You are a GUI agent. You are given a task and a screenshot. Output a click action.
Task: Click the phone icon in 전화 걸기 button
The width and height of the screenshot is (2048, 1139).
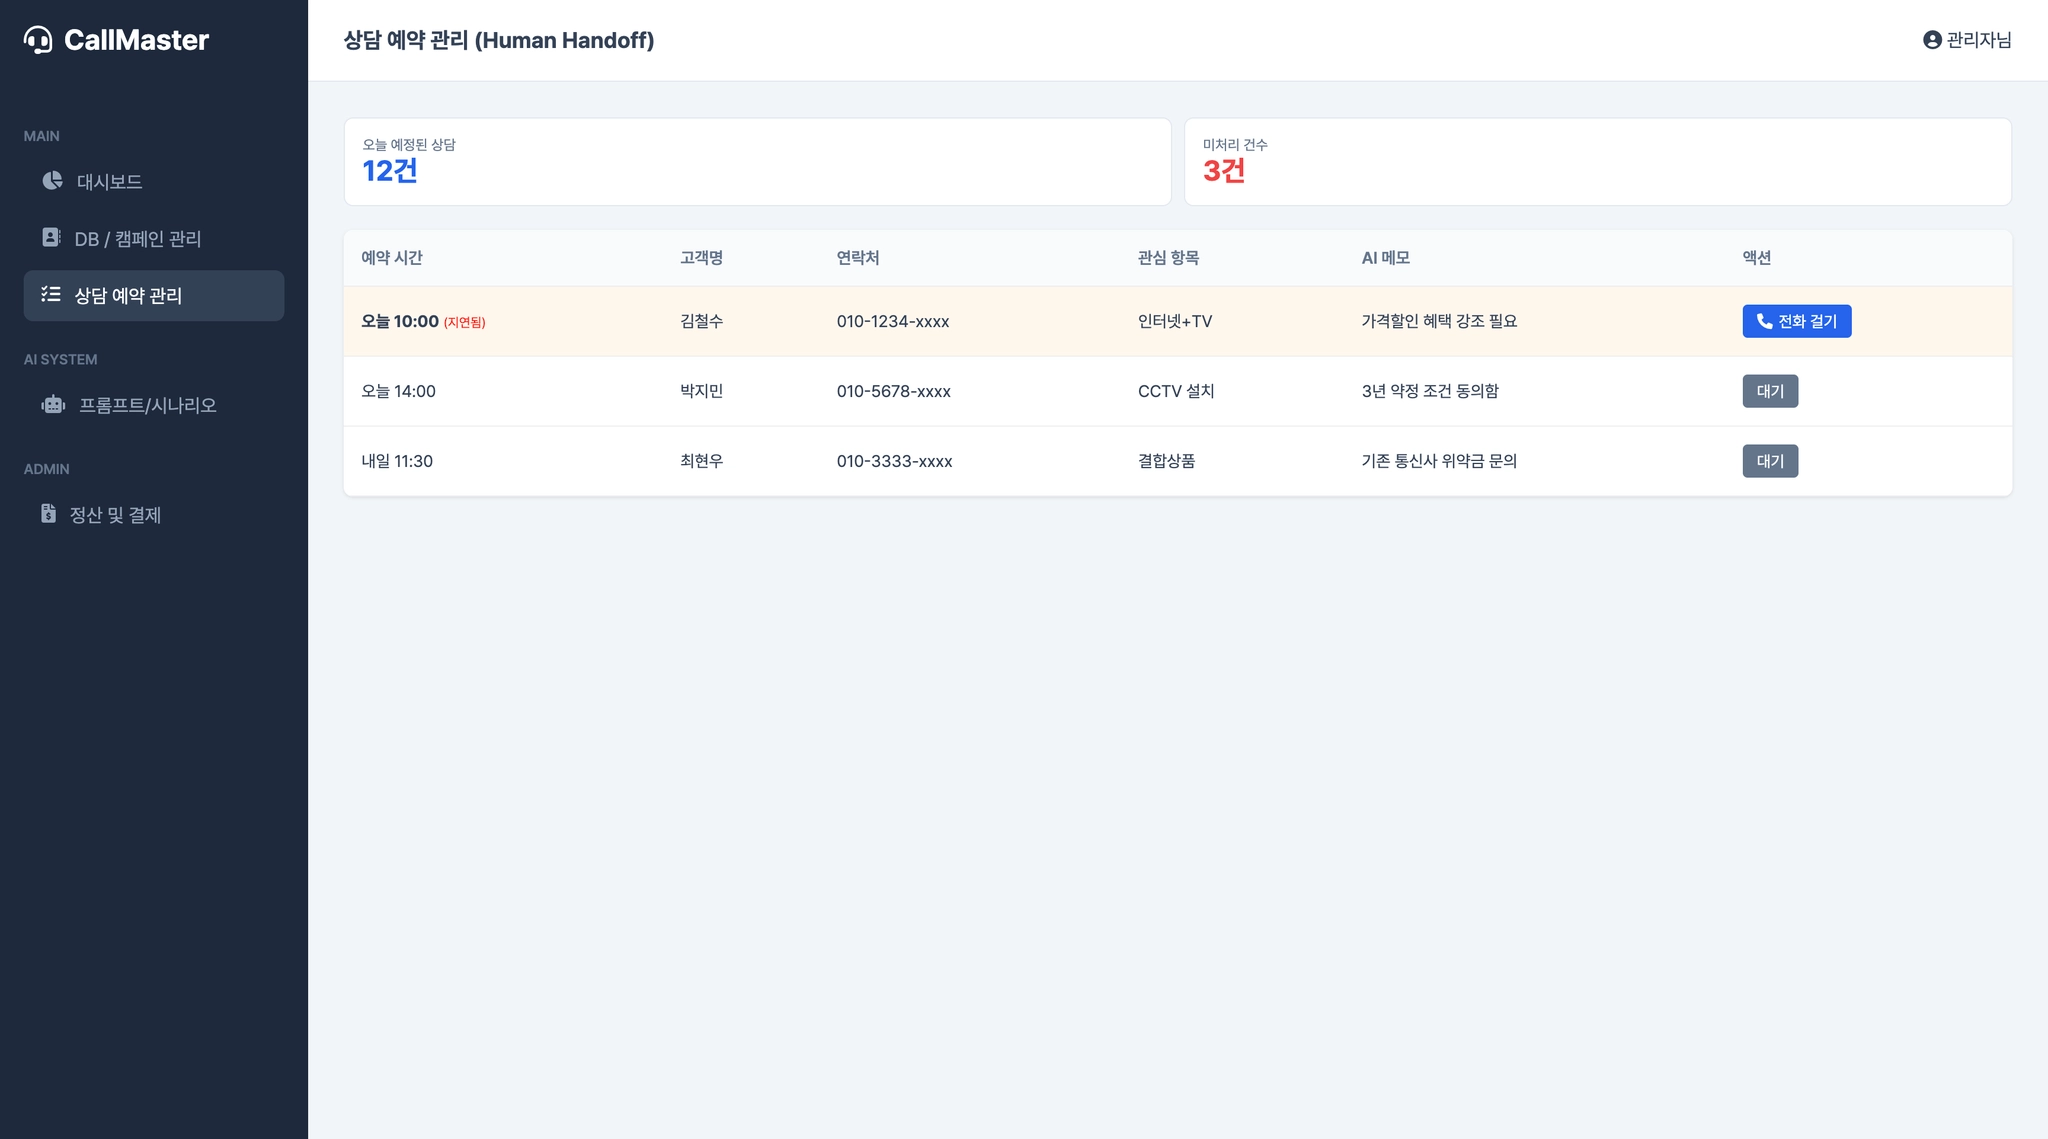click(x=1764, y=321)
